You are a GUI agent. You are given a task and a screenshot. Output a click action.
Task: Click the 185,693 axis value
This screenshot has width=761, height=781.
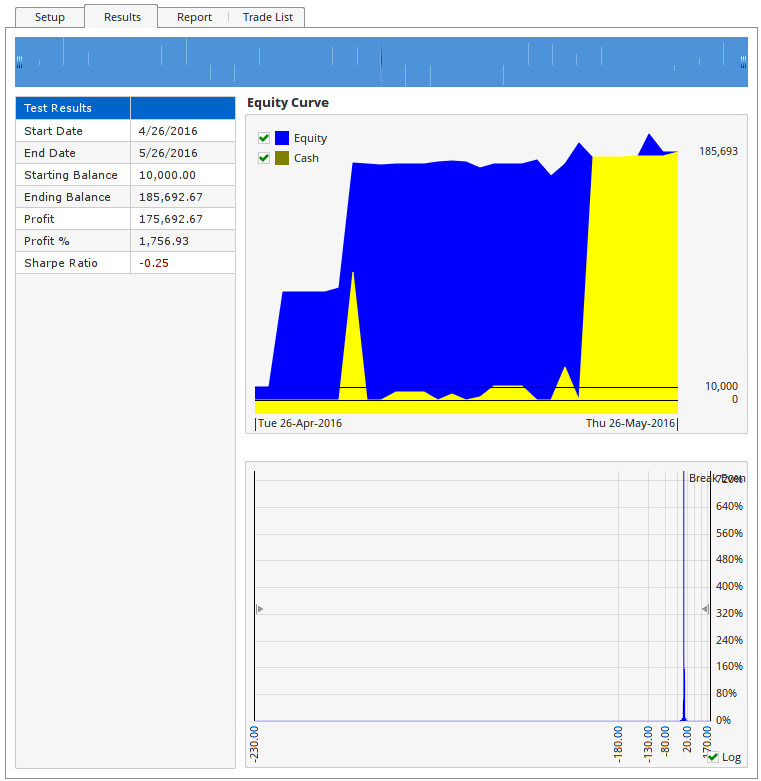(718, 151)
